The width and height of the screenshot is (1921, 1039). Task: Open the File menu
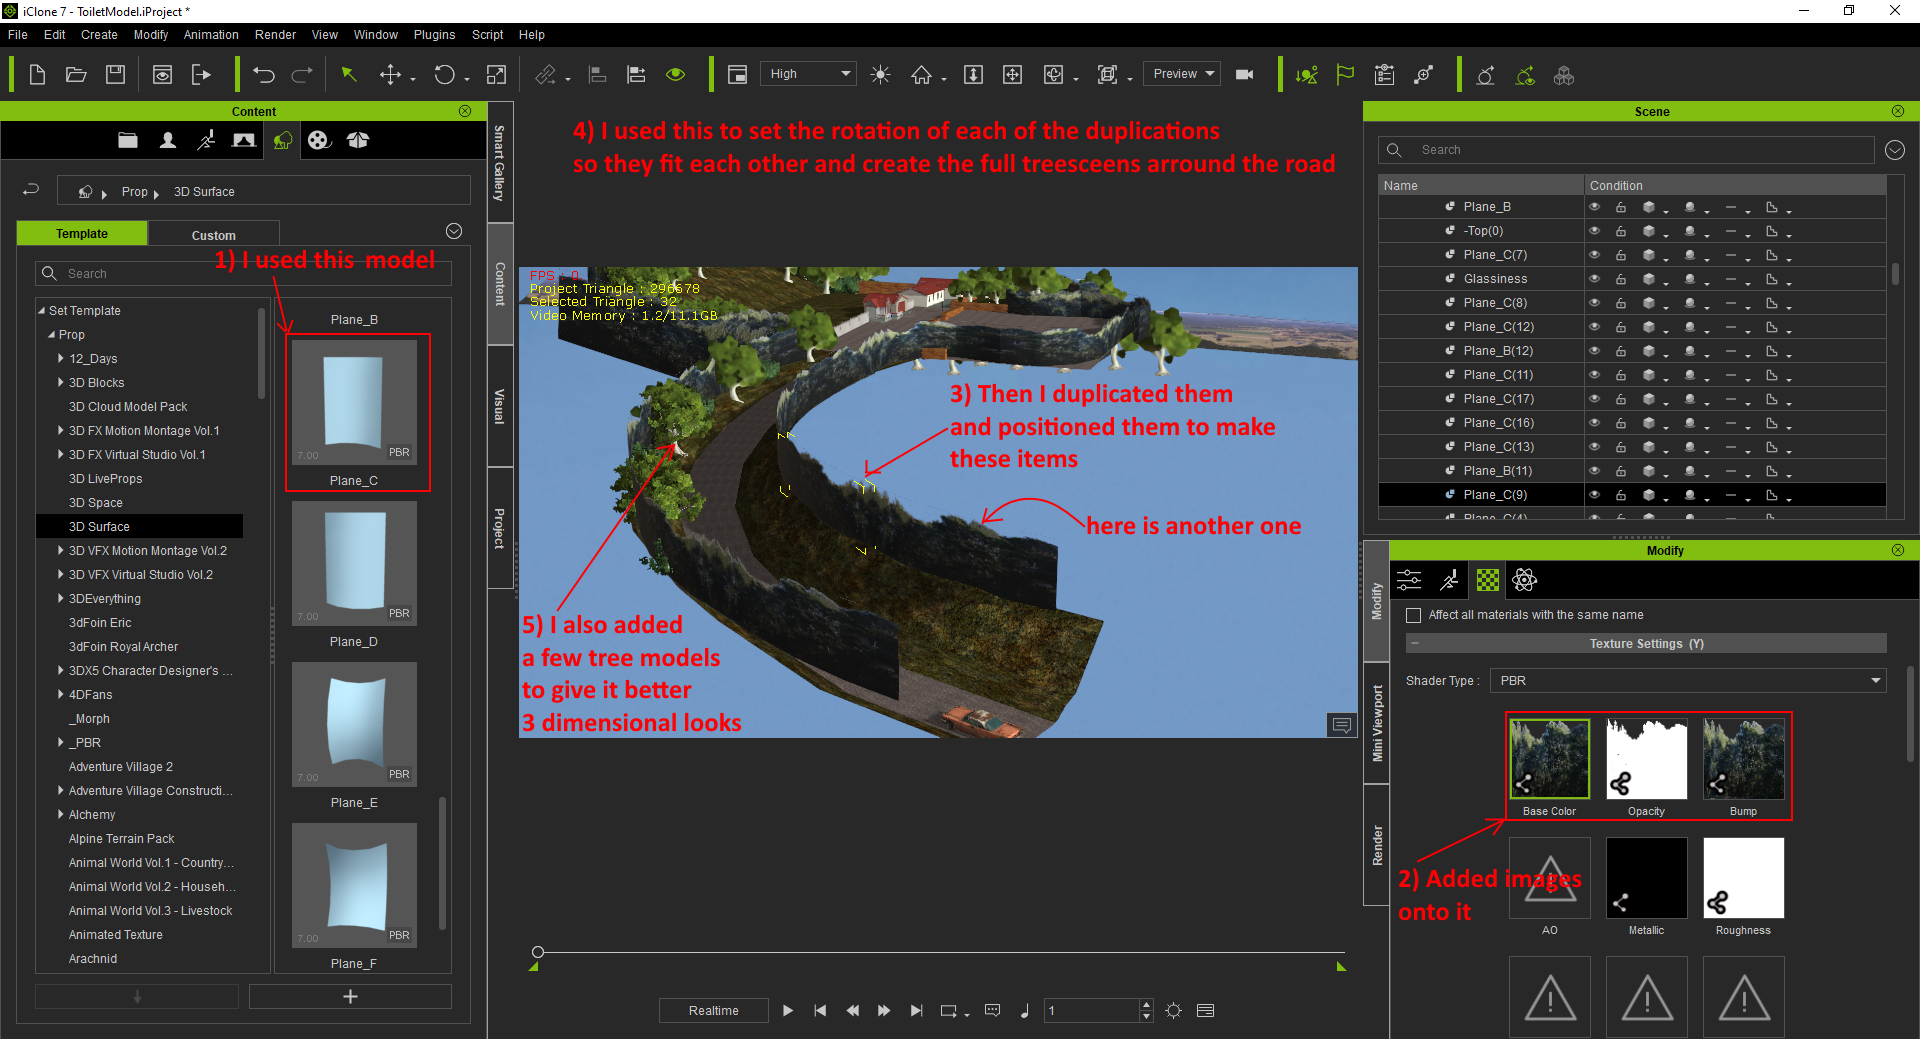click(18, 34)
